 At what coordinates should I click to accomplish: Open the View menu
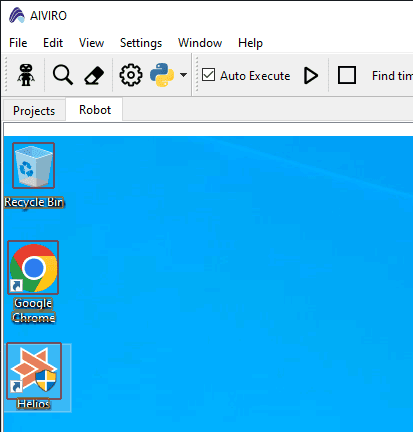pyautogui.click(x=91, y=43)
